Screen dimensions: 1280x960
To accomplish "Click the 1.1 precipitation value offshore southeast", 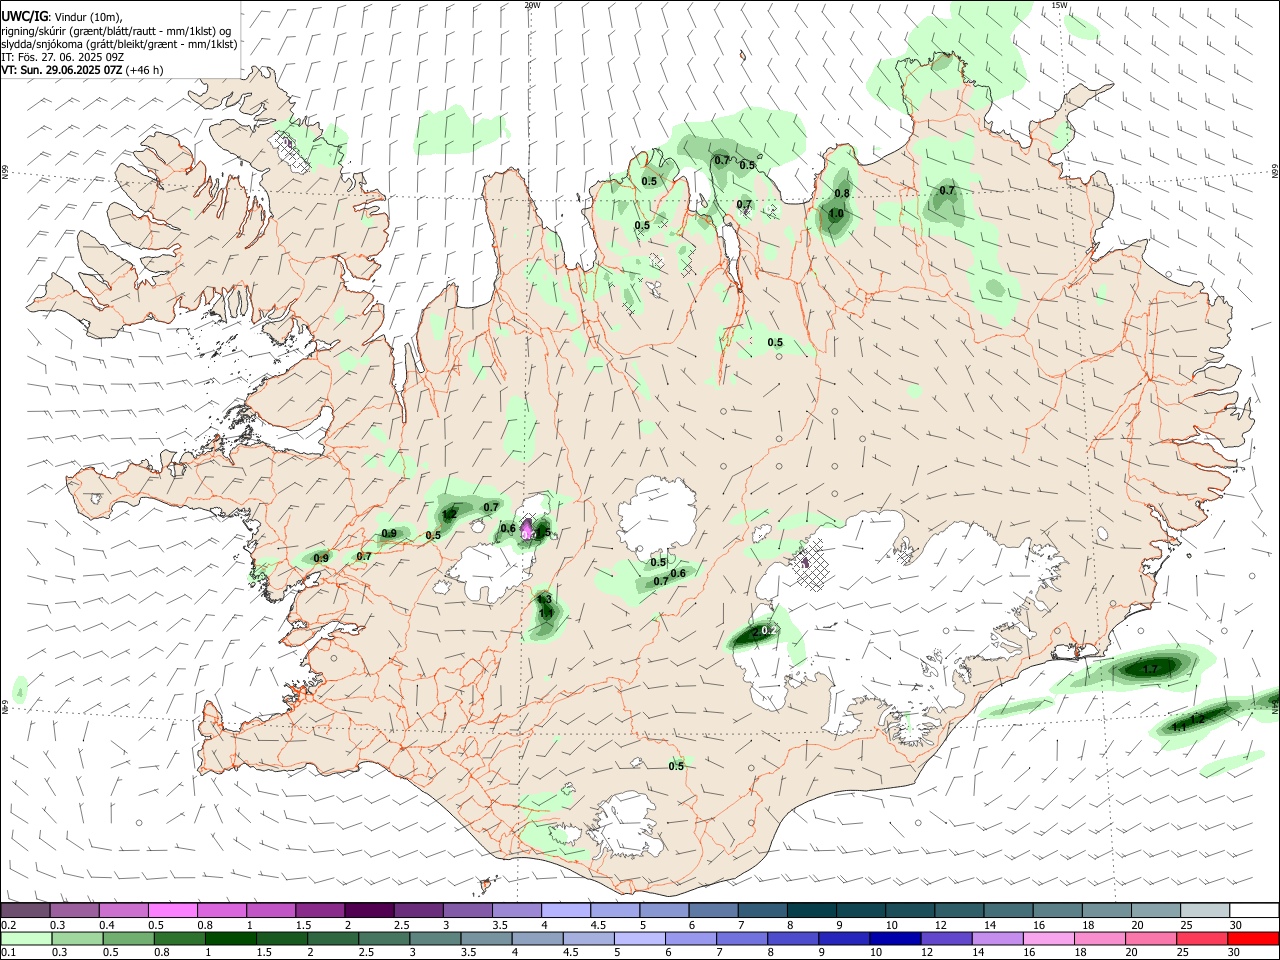I will click(x=1178, y=727).
